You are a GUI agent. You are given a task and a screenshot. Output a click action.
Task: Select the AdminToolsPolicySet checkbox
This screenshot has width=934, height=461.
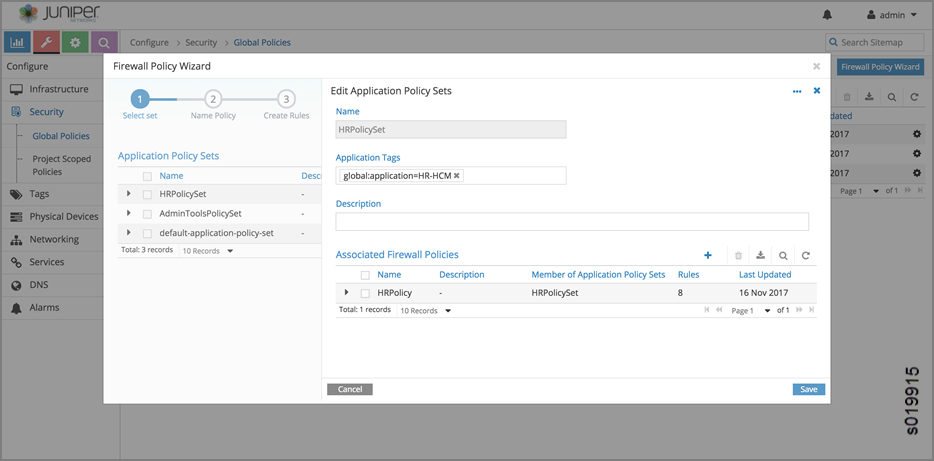(x=147, y=214)
